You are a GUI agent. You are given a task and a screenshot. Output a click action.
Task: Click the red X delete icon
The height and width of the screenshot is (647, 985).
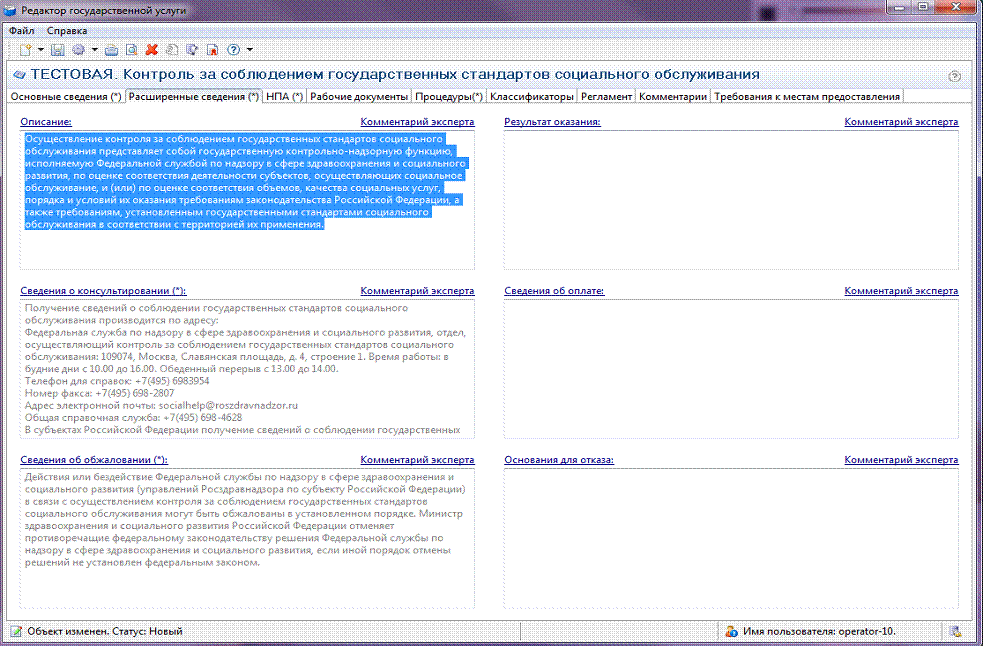pyautogui.click(x=151, y=50)
